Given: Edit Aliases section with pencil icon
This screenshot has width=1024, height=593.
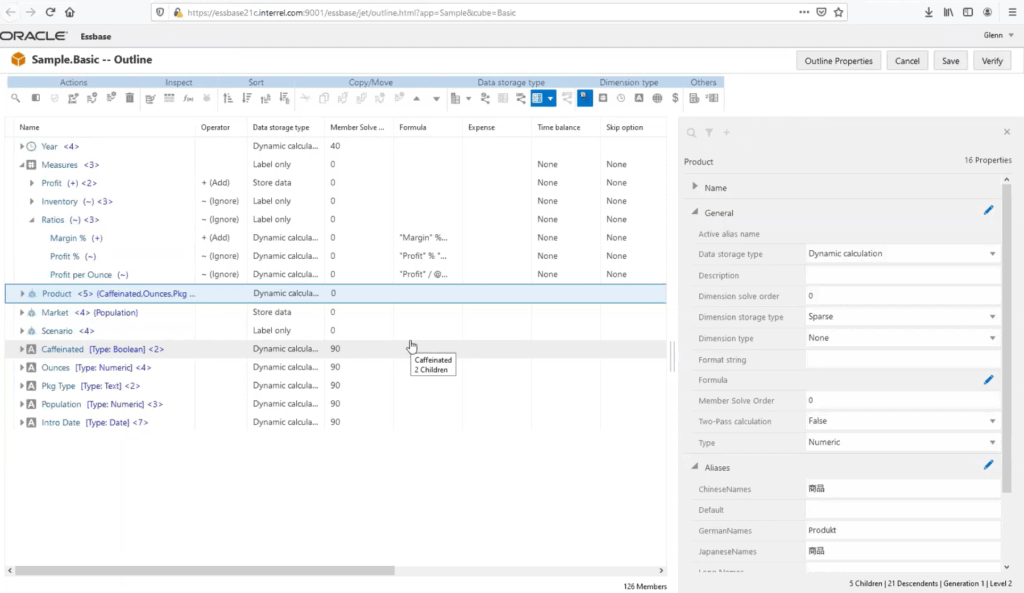Looking at the screenshot, I should coord(989,464).
